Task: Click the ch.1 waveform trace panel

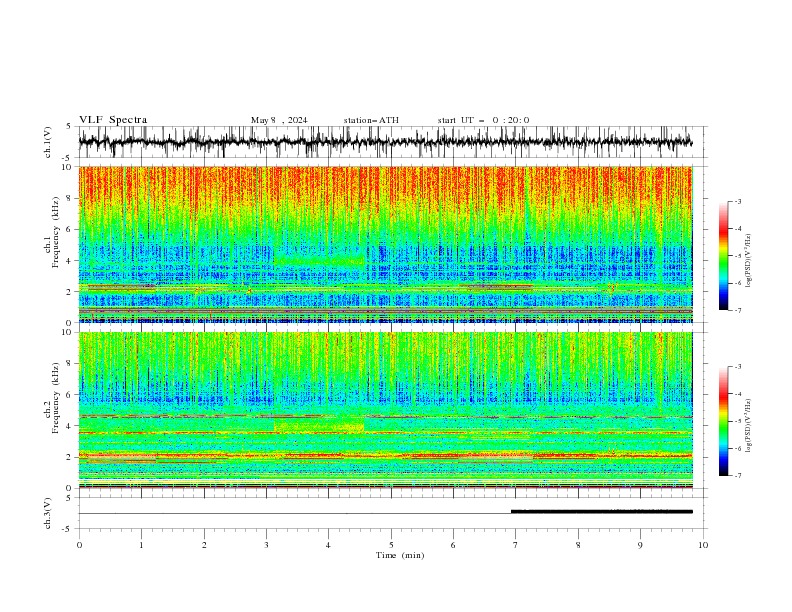Action: [x=392, y=142]
